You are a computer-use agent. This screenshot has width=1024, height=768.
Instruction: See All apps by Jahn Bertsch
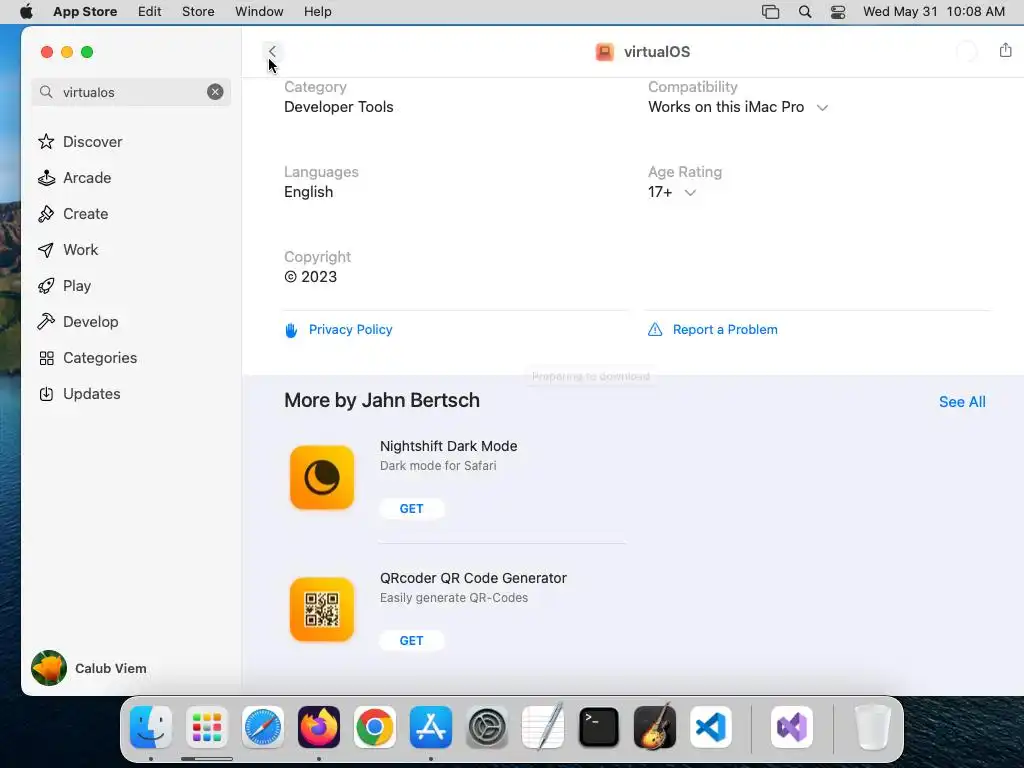[962, 402]
